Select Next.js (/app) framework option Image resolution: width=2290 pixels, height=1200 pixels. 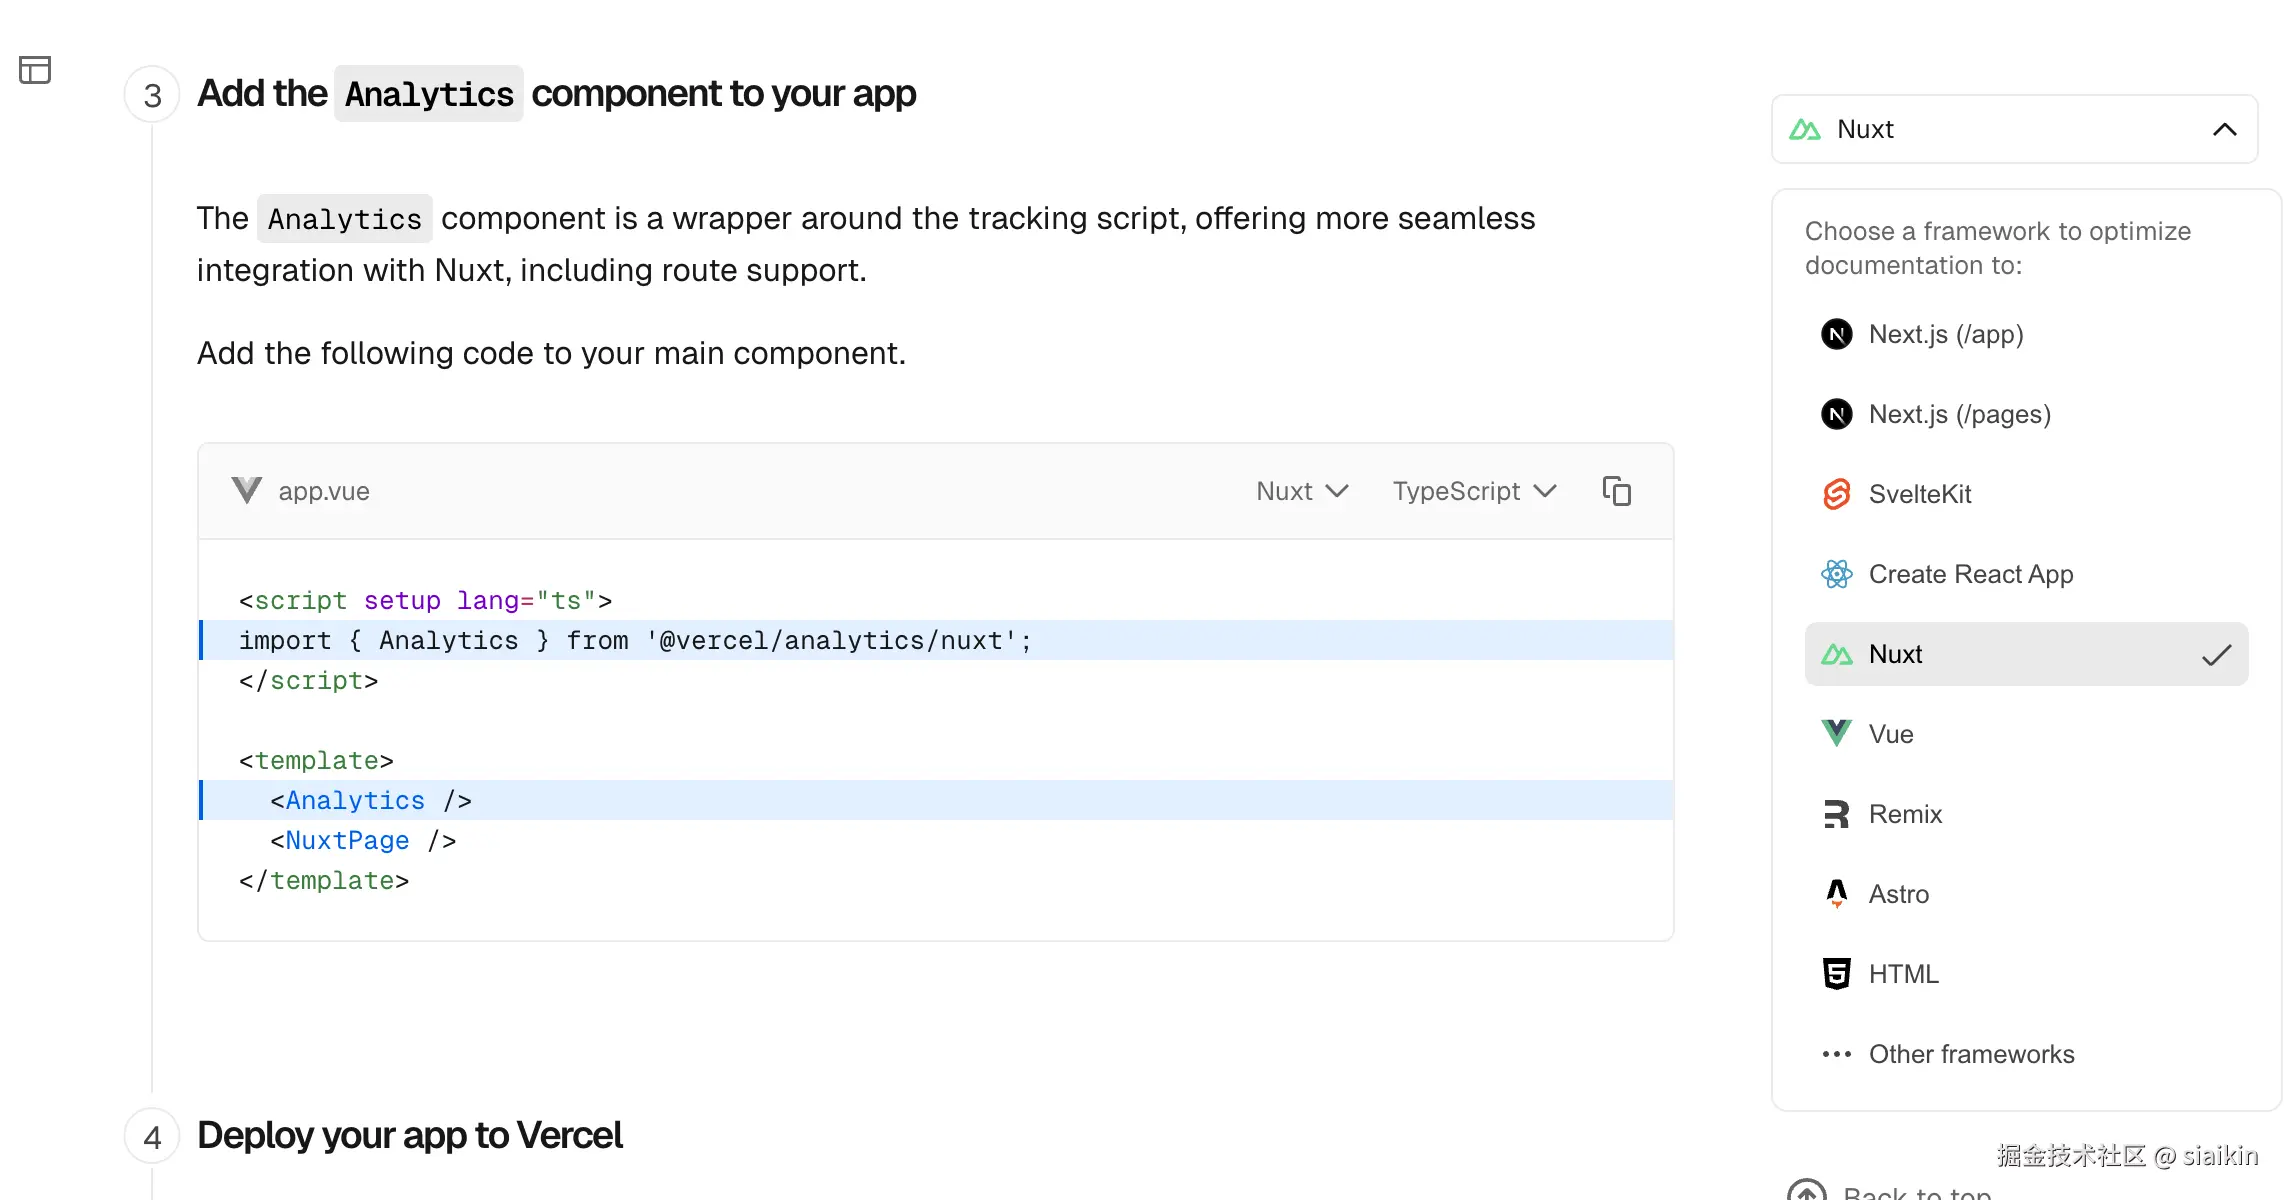pos(1945,334)
